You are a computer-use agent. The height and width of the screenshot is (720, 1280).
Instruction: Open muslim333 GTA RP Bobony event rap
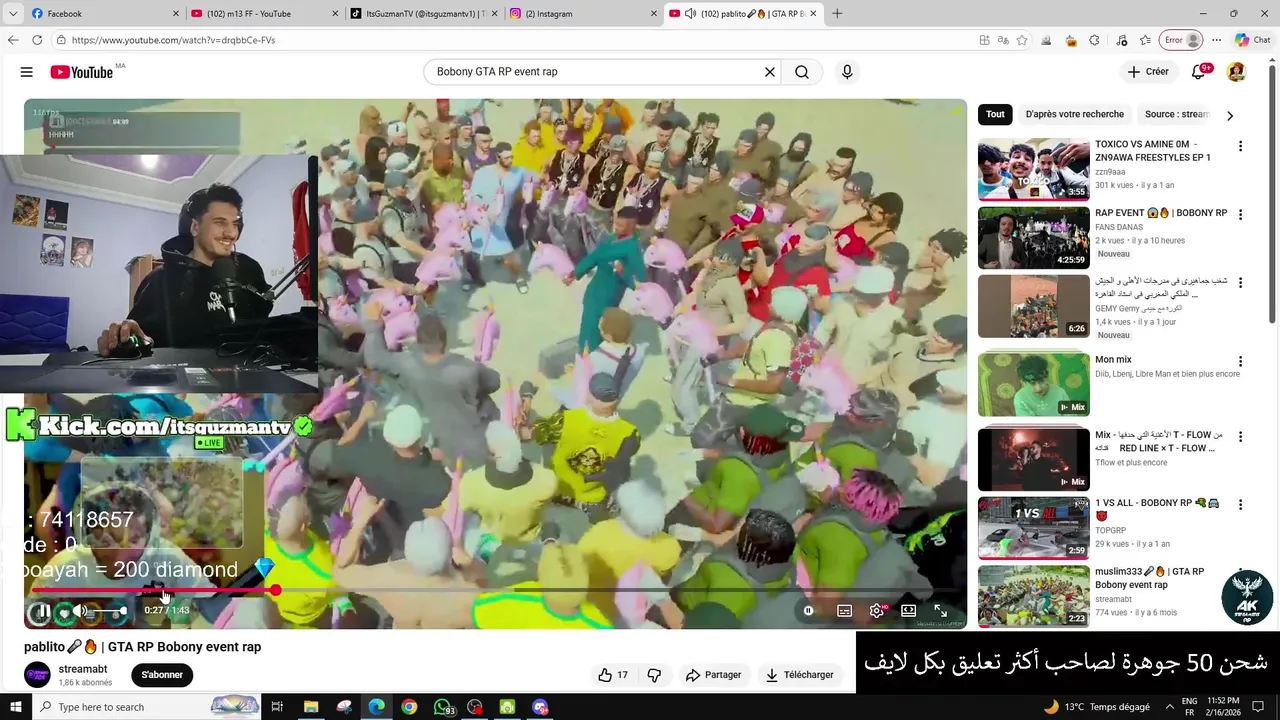(x=1150, y=578)
